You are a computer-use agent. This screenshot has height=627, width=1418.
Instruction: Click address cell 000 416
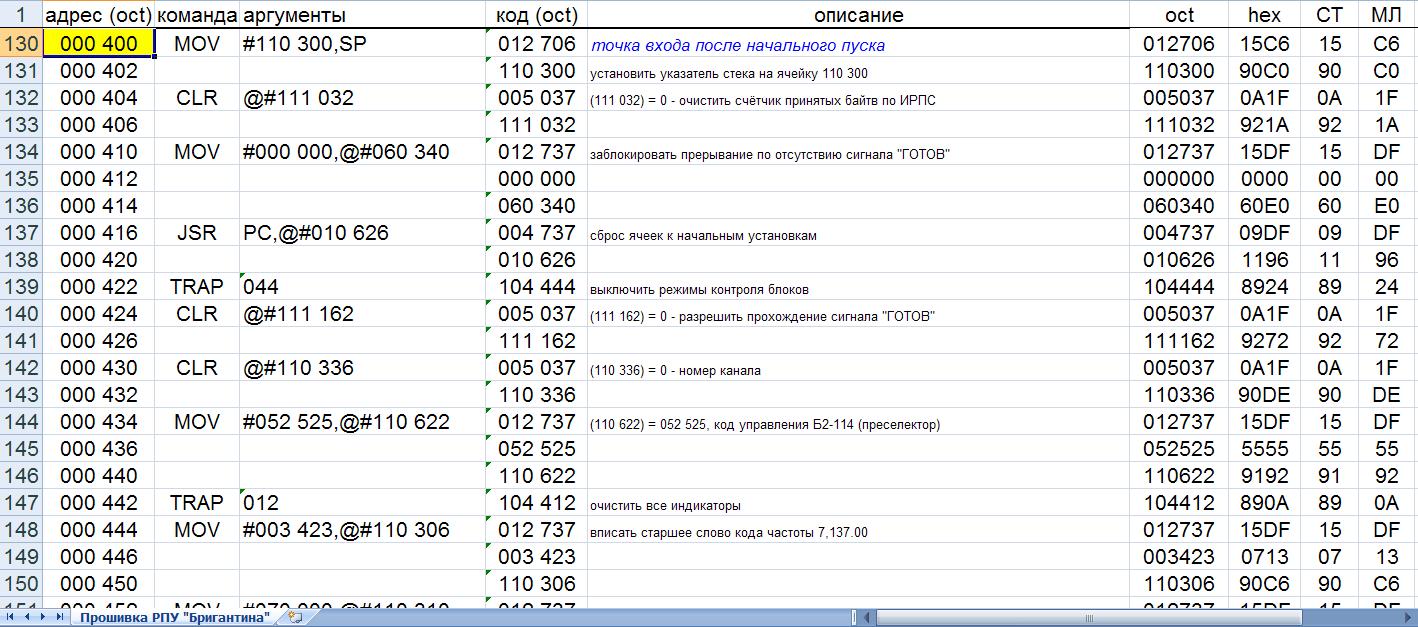[99, 233]
